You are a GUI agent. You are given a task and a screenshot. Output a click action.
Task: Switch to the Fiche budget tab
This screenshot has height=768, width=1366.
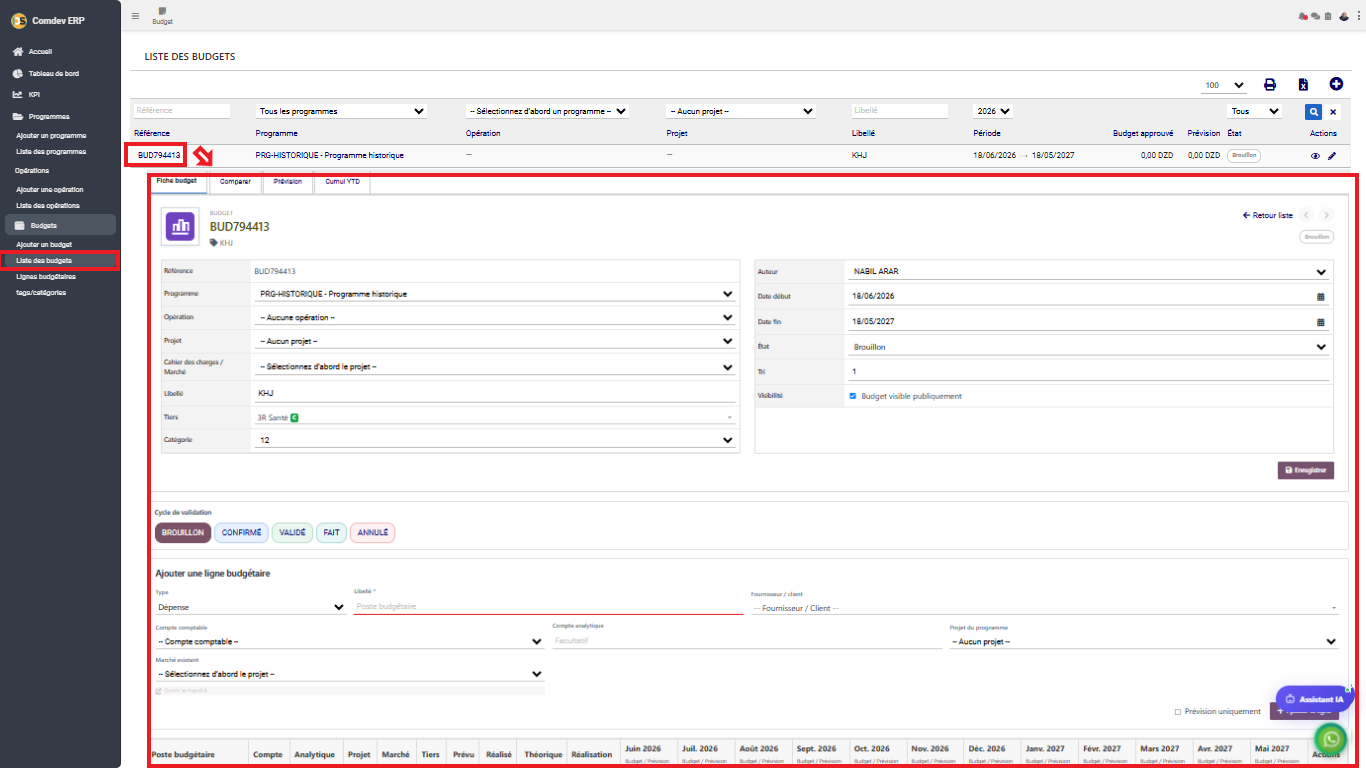pyautogui.click(x=177, y=181)
